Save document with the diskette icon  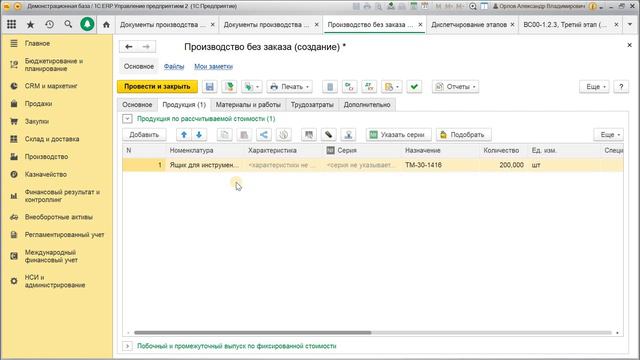point(210,87)
